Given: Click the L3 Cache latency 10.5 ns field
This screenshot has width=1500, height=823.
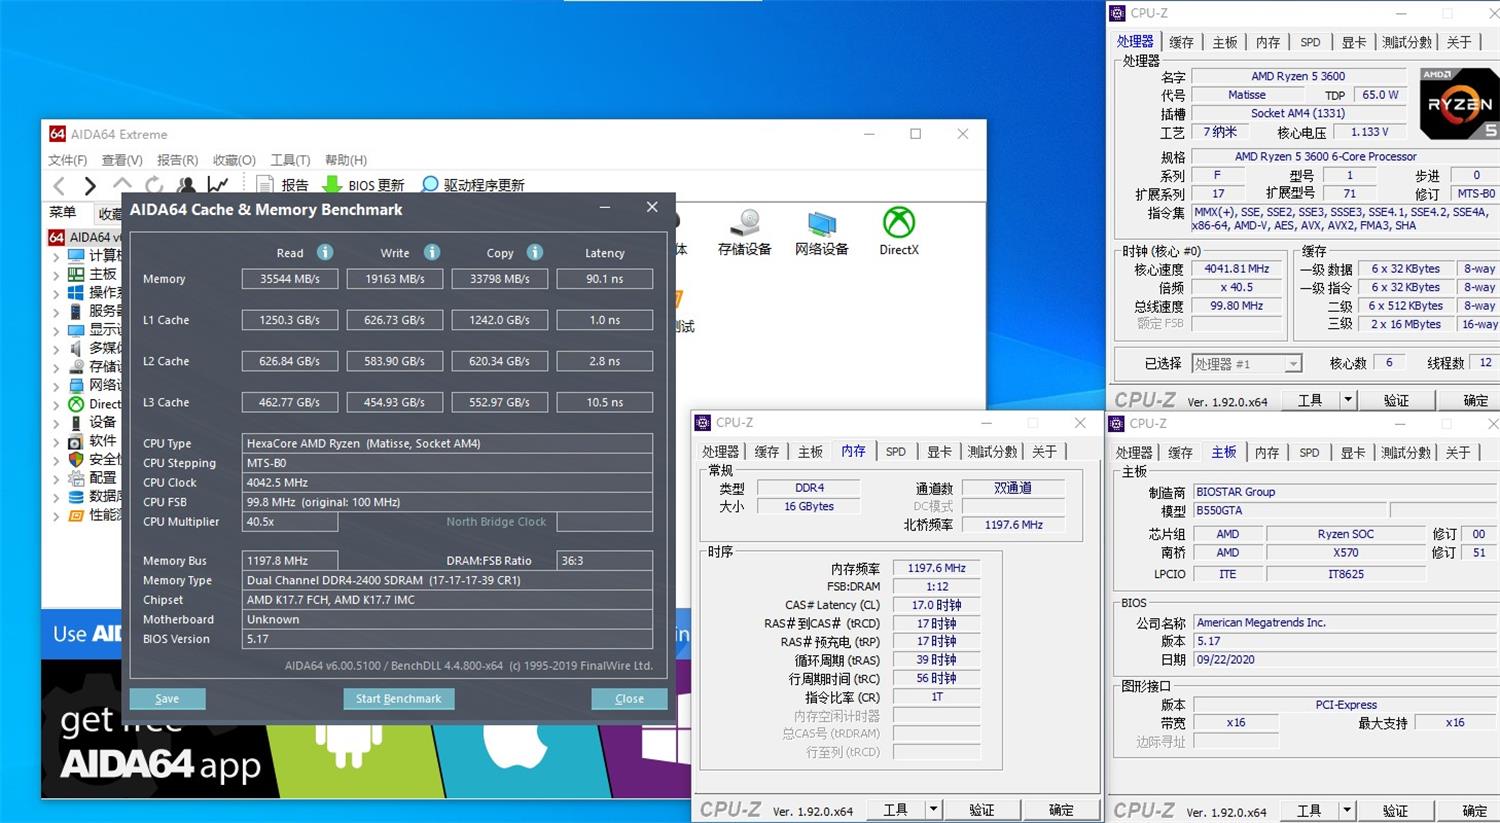Looking at the screenshot, I should click(x=605, y=402).
